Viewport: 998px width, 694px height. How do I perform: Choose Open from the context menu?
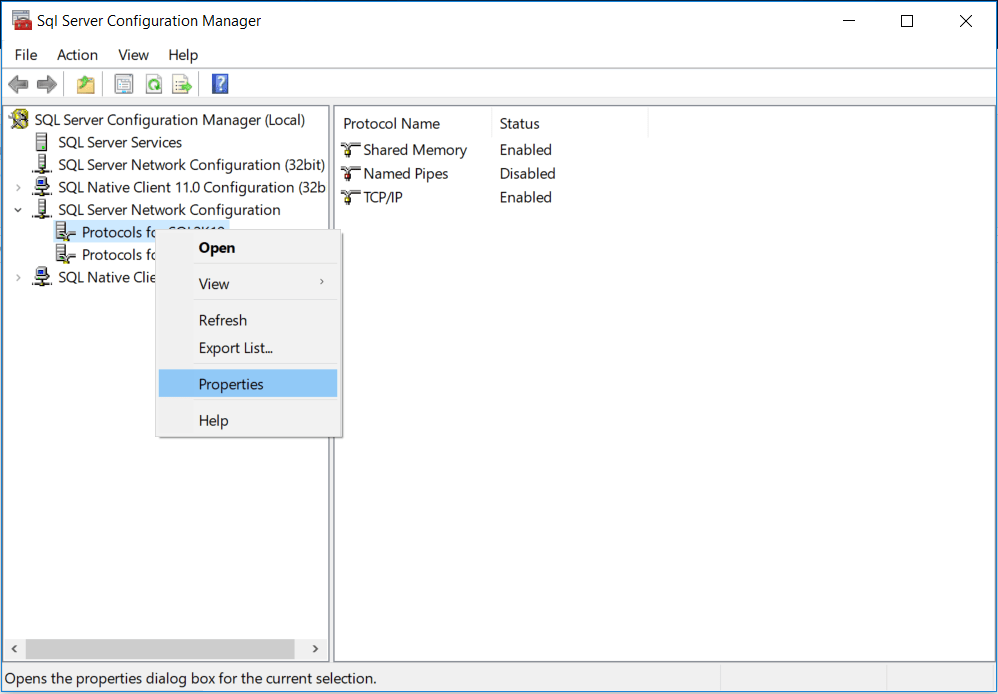pyautogui.click(x=217, y=248)
